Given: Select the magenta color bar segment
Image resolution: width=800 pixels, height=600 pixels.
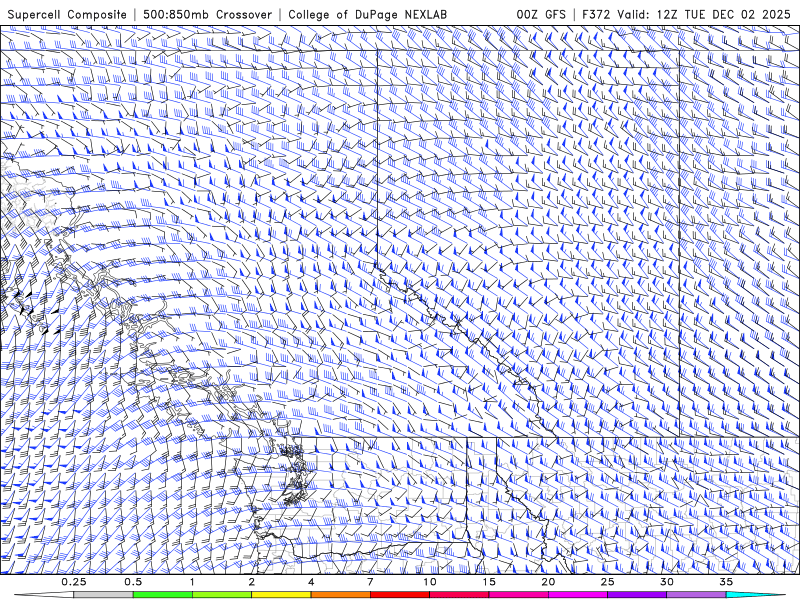Looking at the screenshot, I should click(578, 594).
